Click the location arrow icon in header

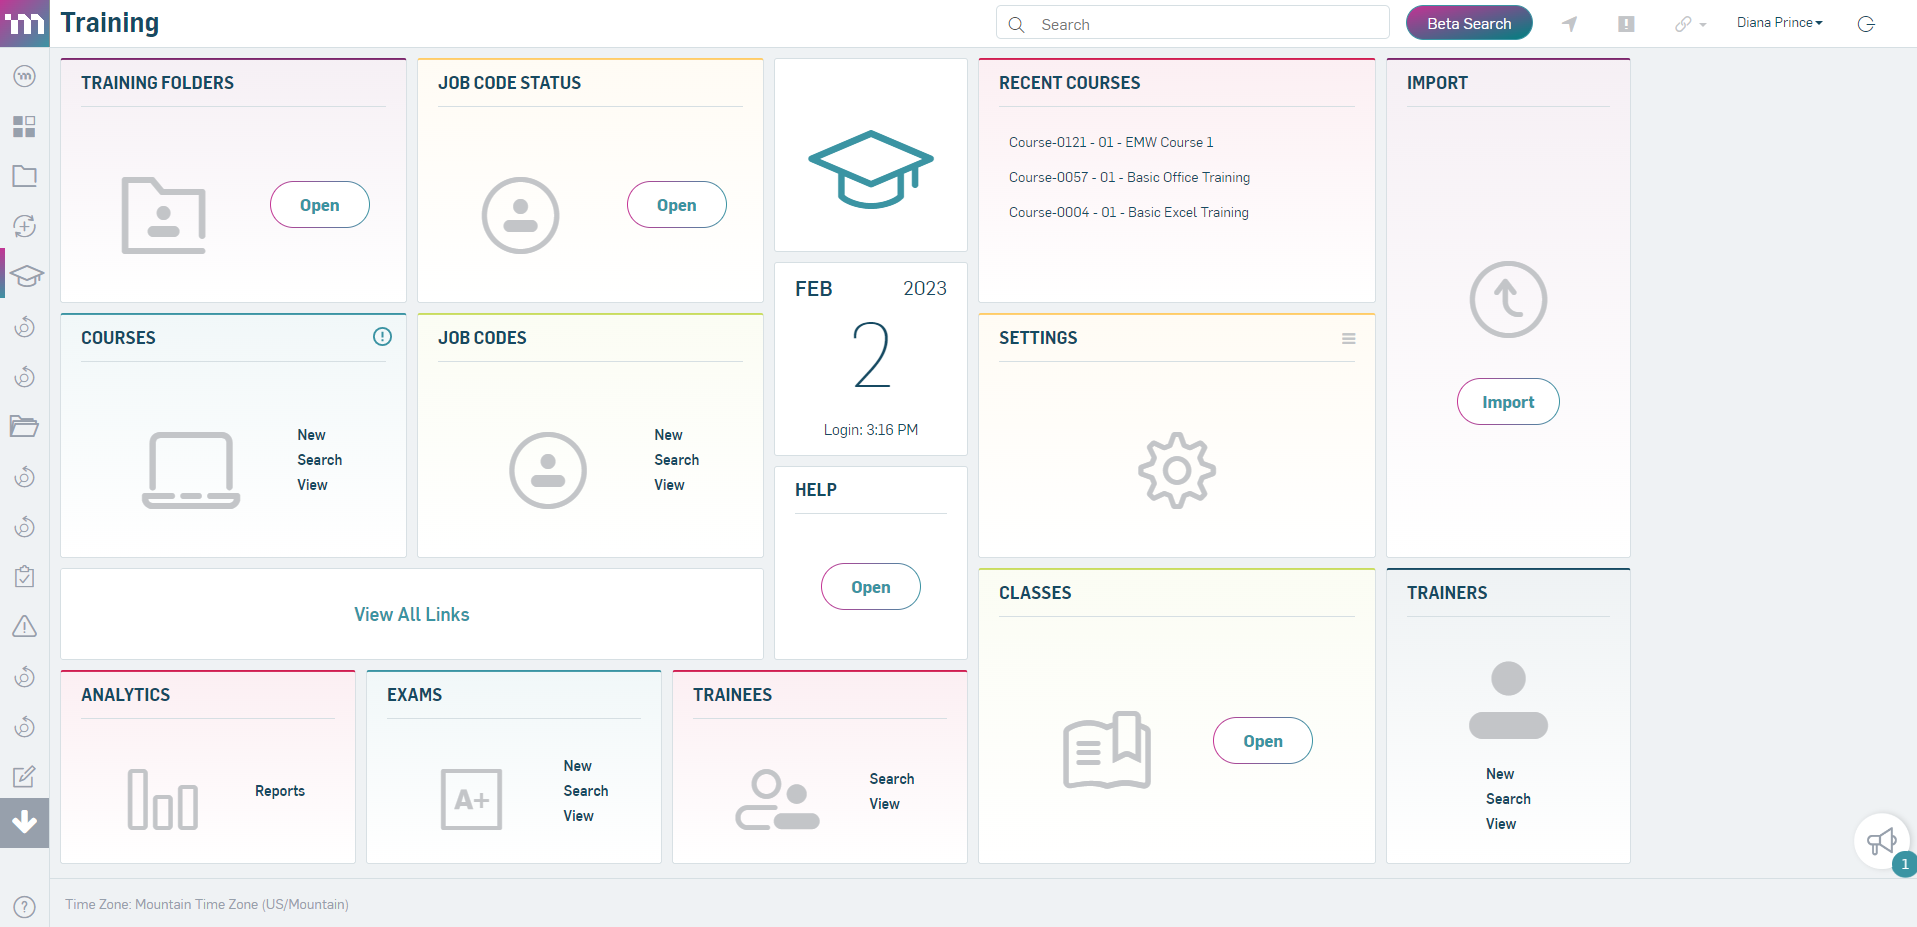pos(1569,24)
